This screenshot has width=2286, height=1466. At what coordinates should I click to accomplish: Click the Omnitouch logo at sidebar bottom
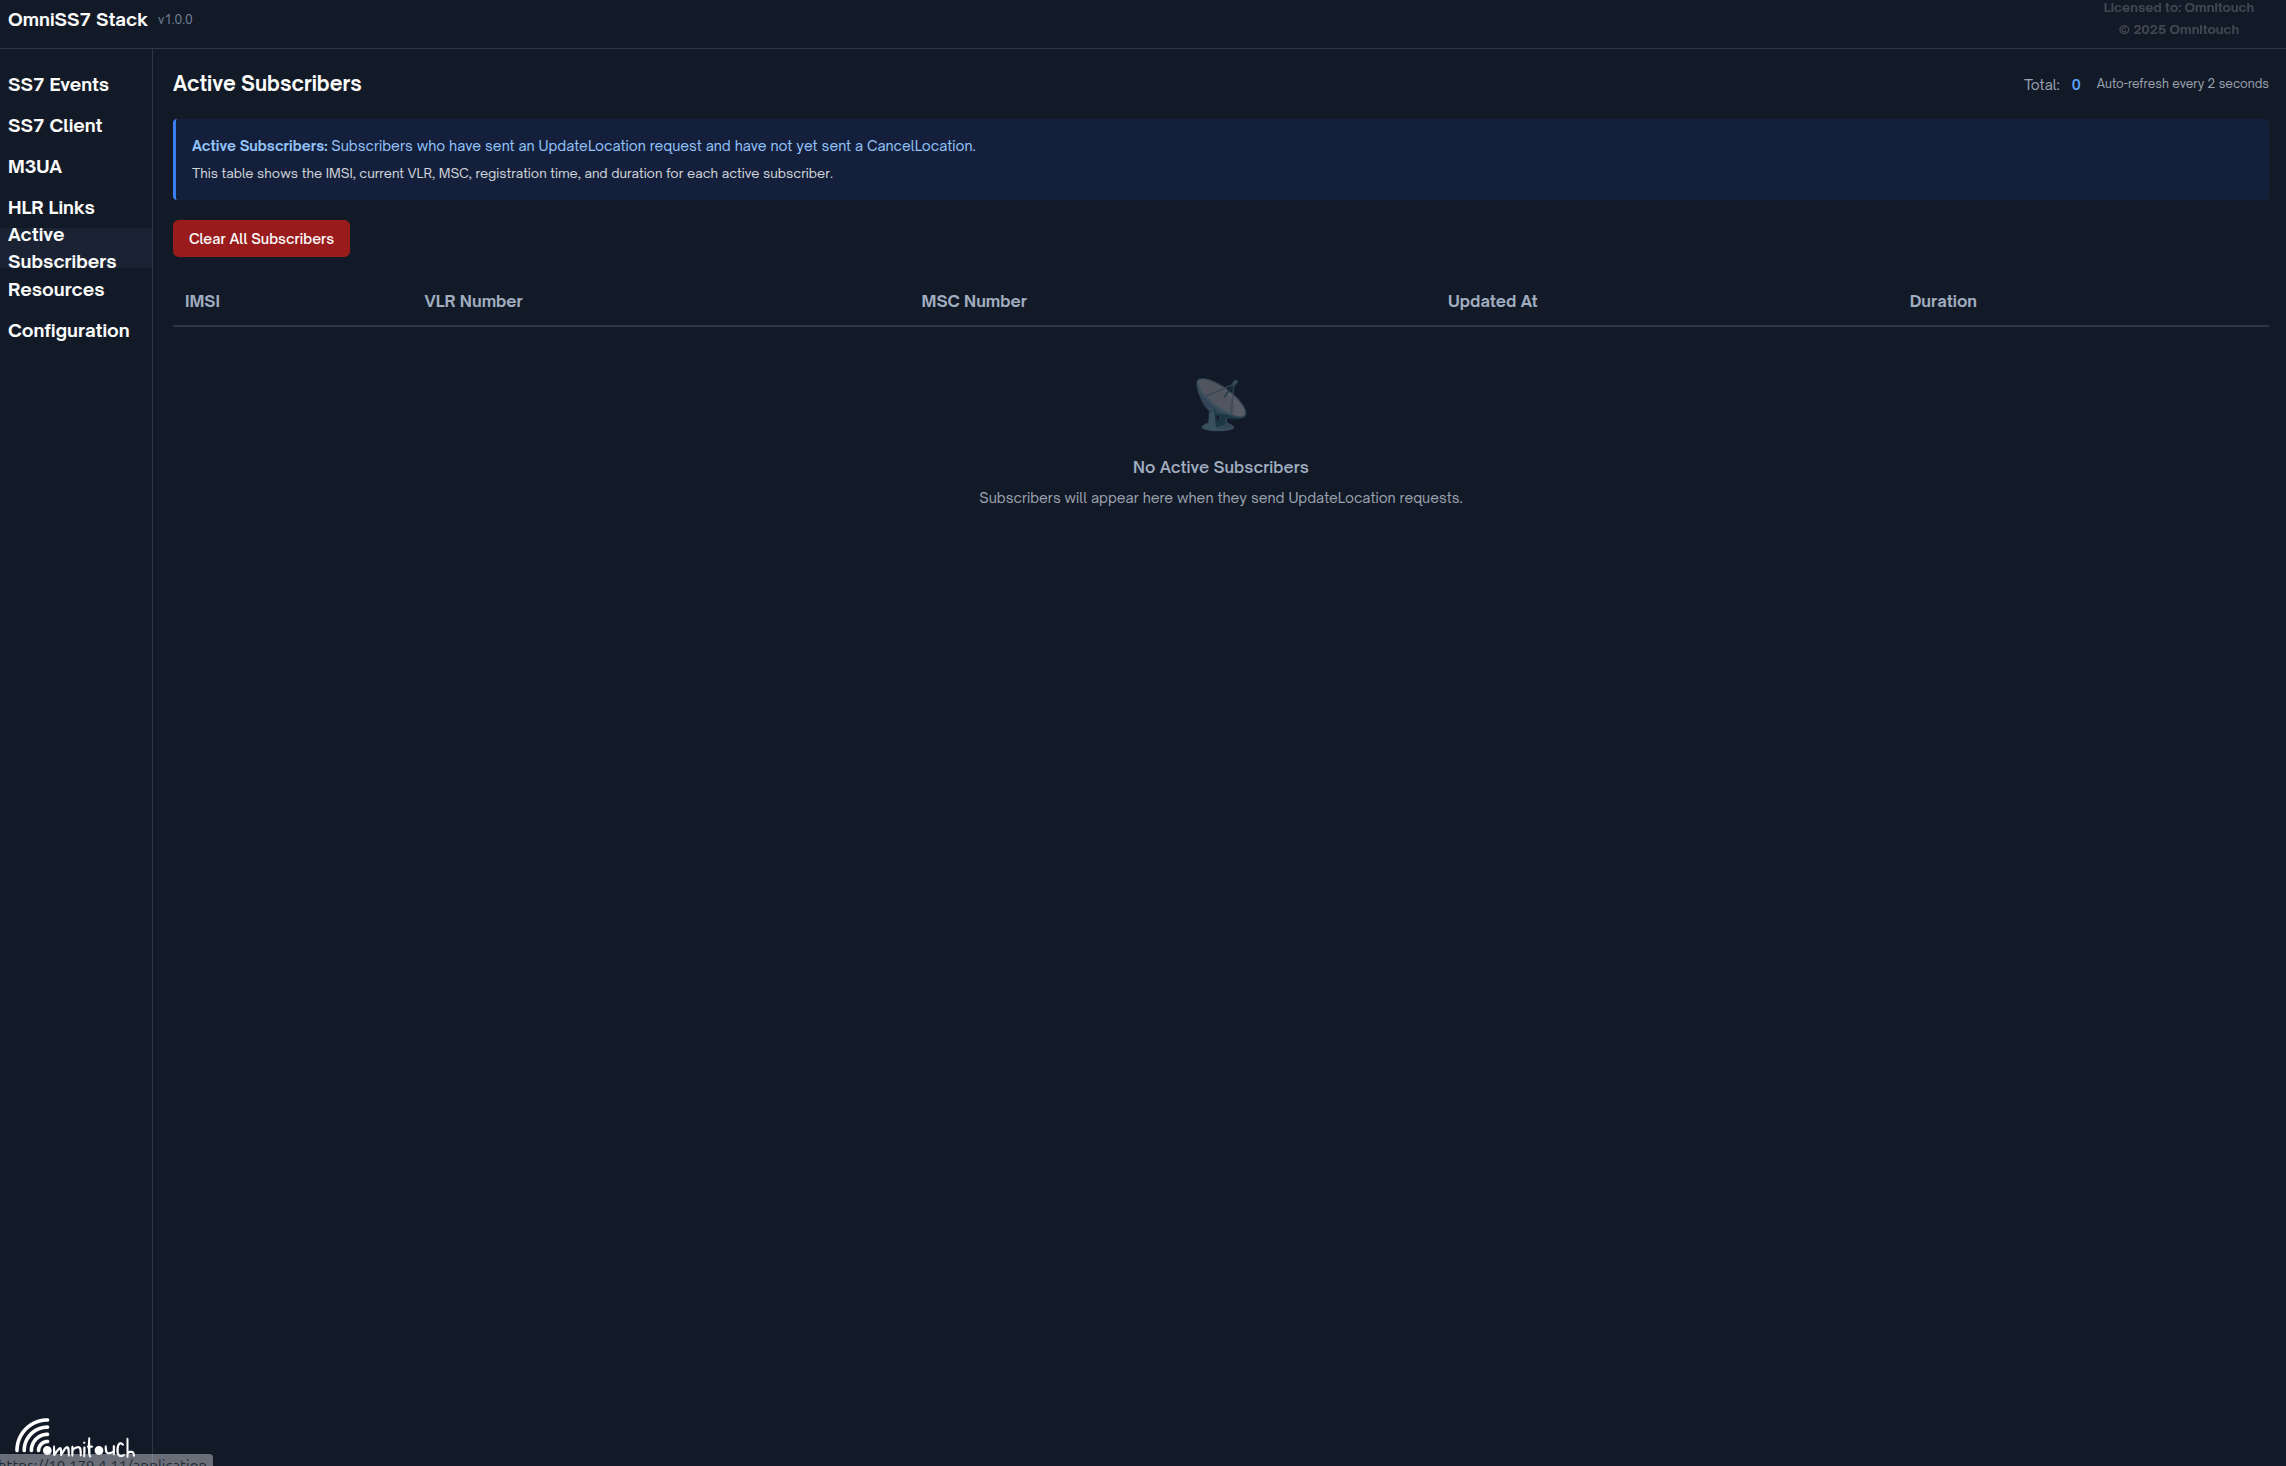(75, 1438)
